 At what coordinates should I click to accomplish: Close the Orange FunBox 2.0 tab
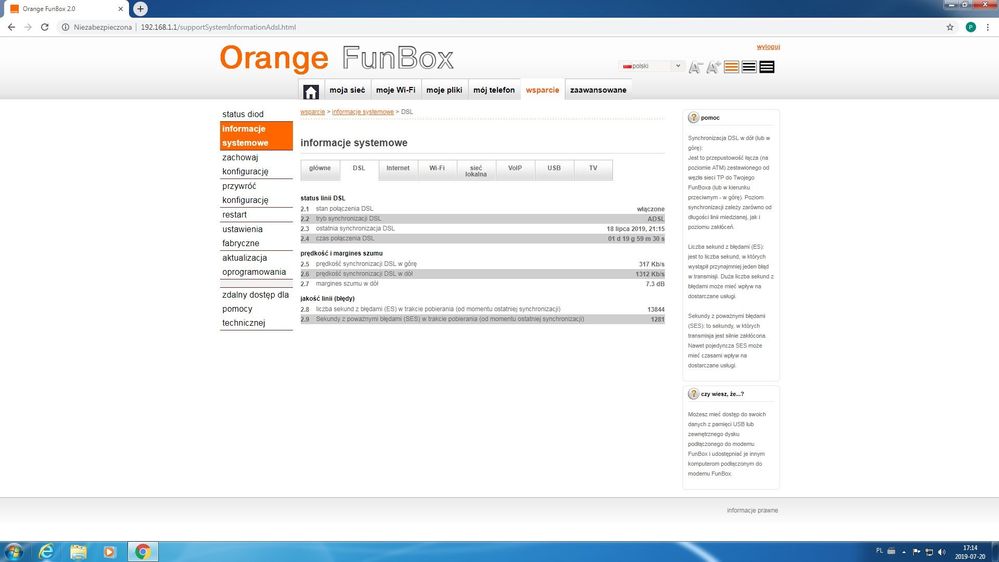(120, 9)
